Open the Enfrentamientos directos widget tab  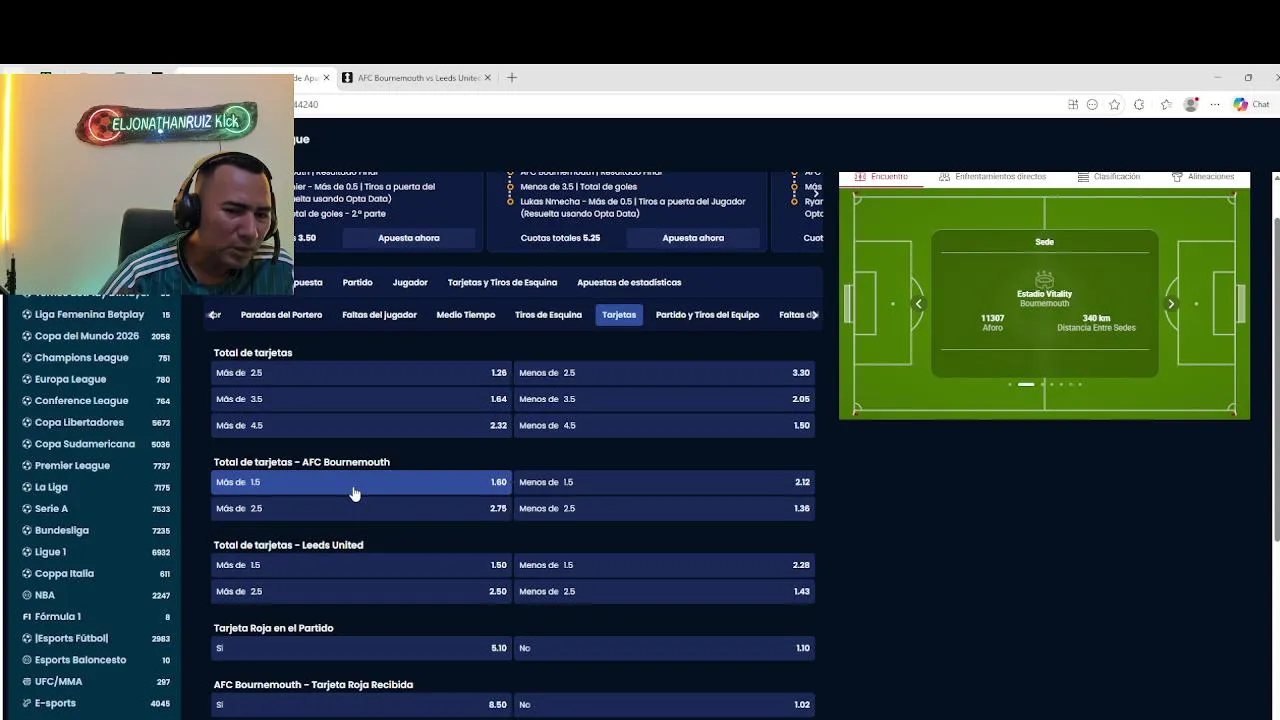[x=992, y=177]
